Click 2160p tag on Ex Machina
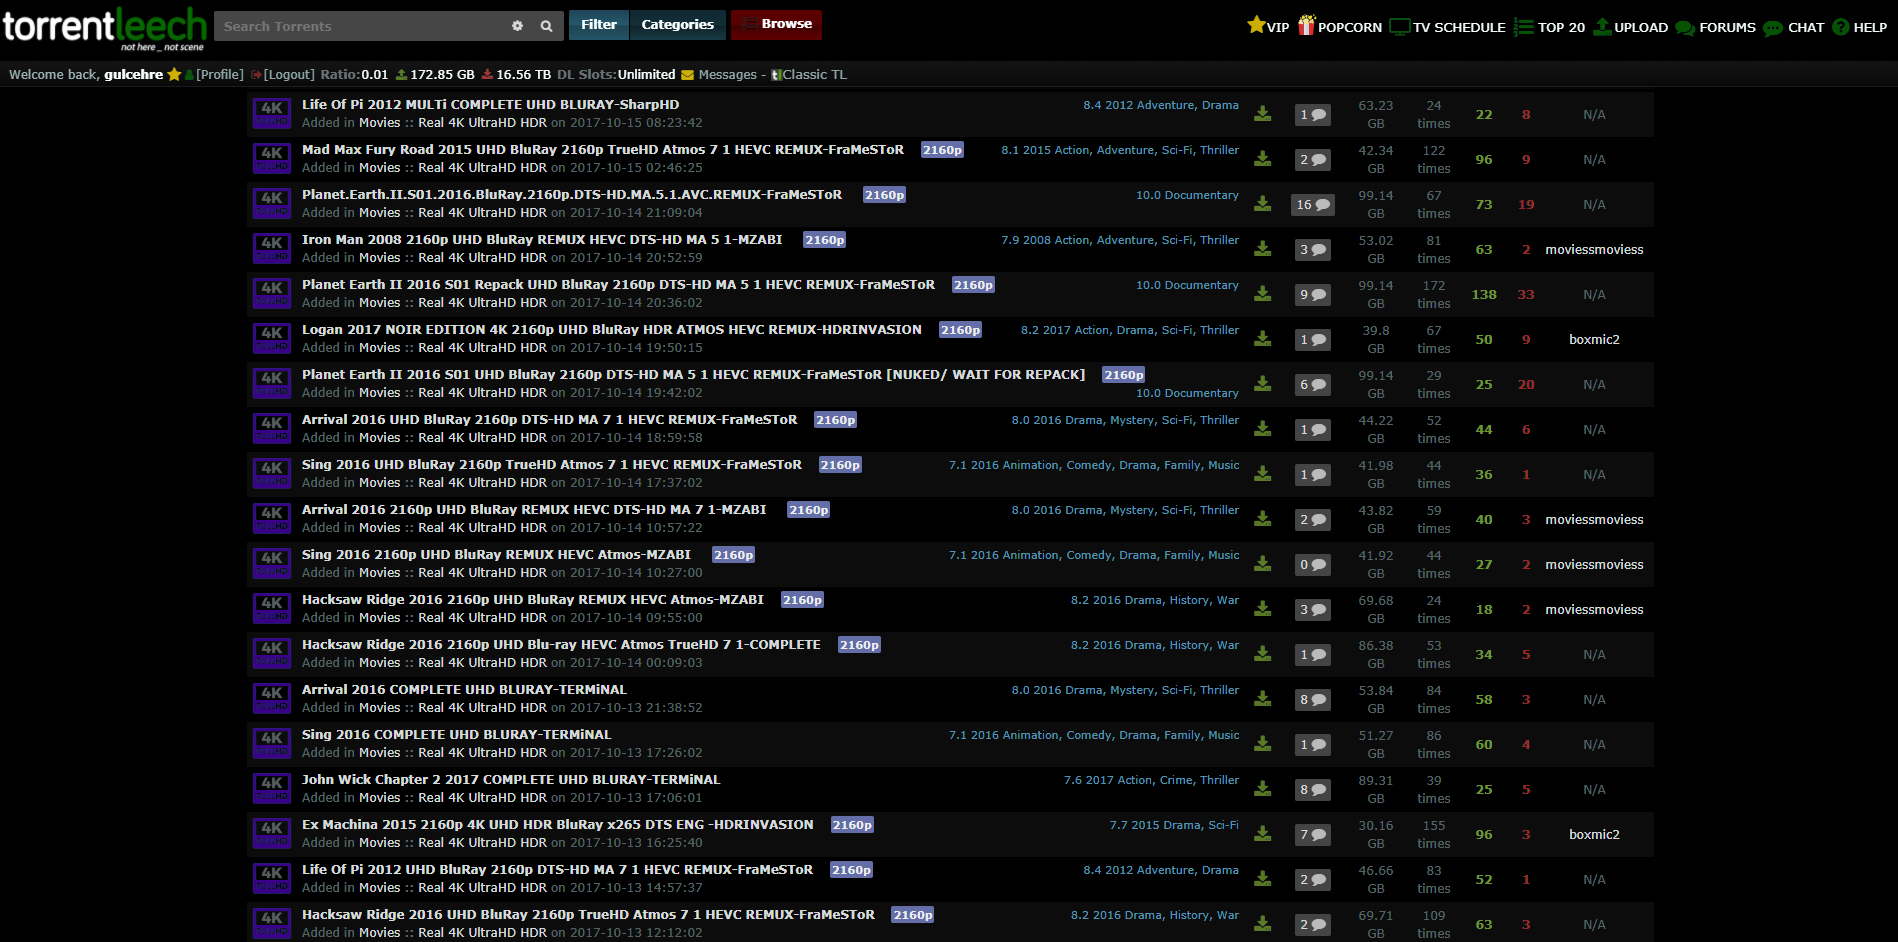Image resolution: width=1898 pixels, height=942 pixels. pos(852,825)
